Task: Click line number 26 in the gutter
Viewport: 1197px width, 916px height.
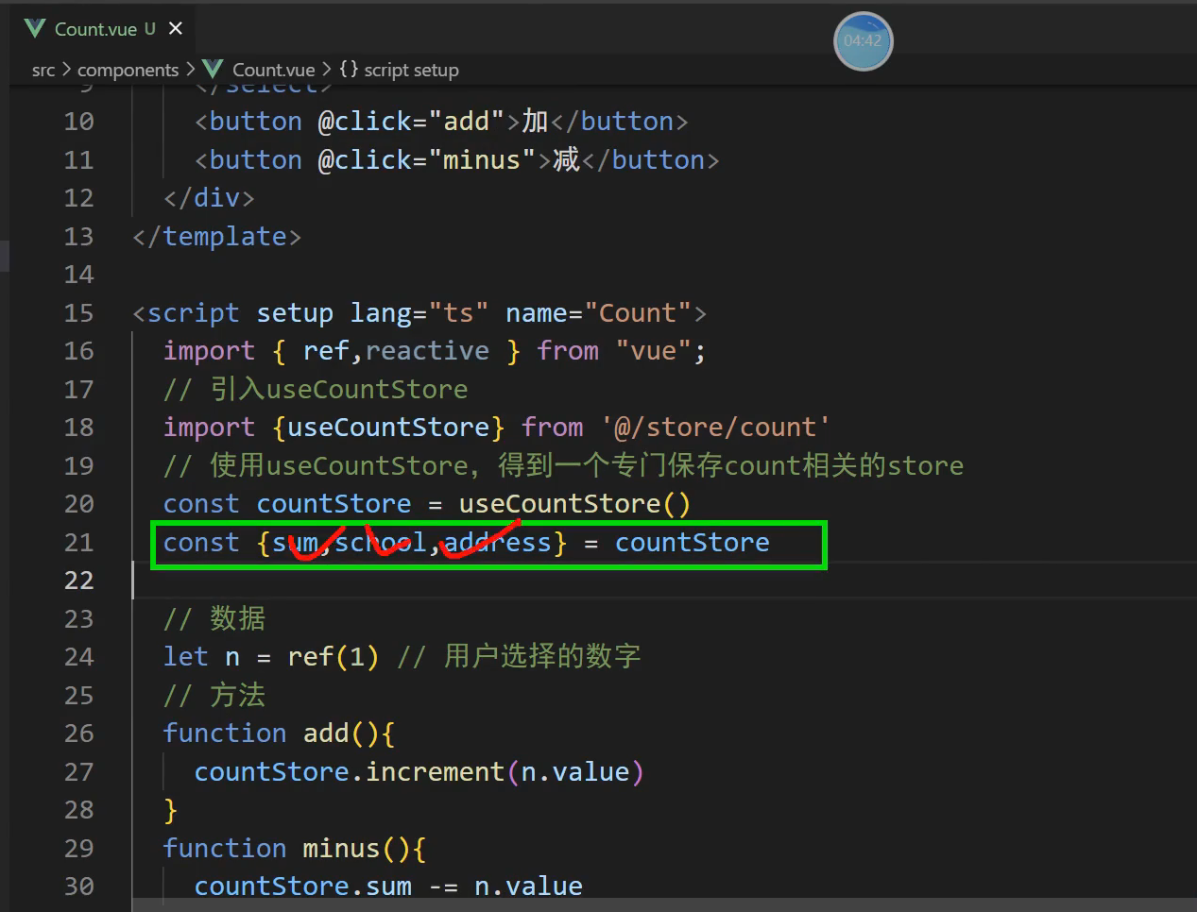Action: (79, 734)
